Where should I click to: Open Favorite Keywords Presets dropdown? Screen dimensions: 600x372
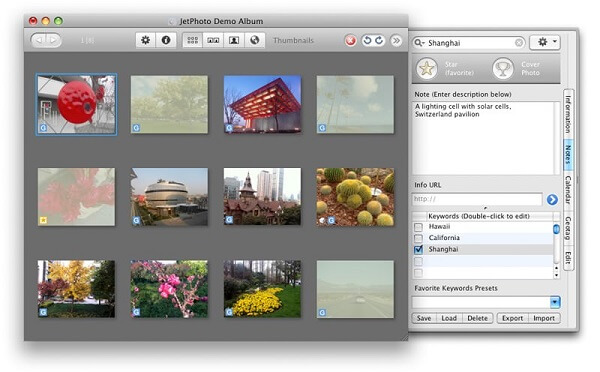tap(555, 302)
